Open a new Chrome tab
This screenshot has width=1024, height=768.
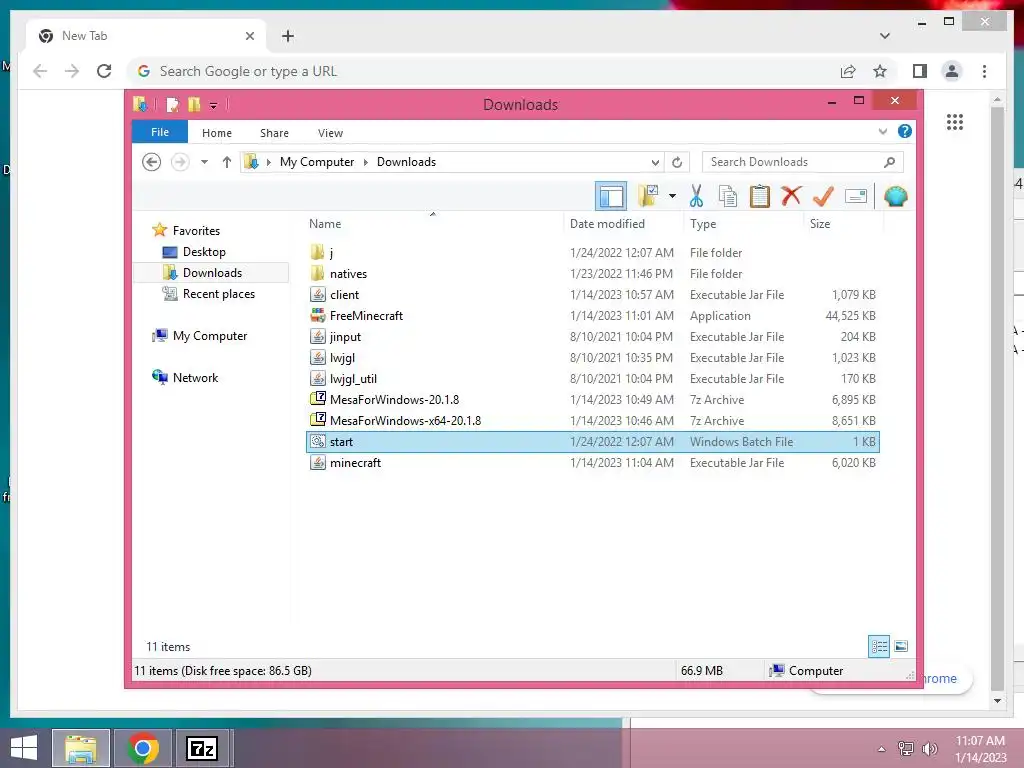[x=287, y=36]
